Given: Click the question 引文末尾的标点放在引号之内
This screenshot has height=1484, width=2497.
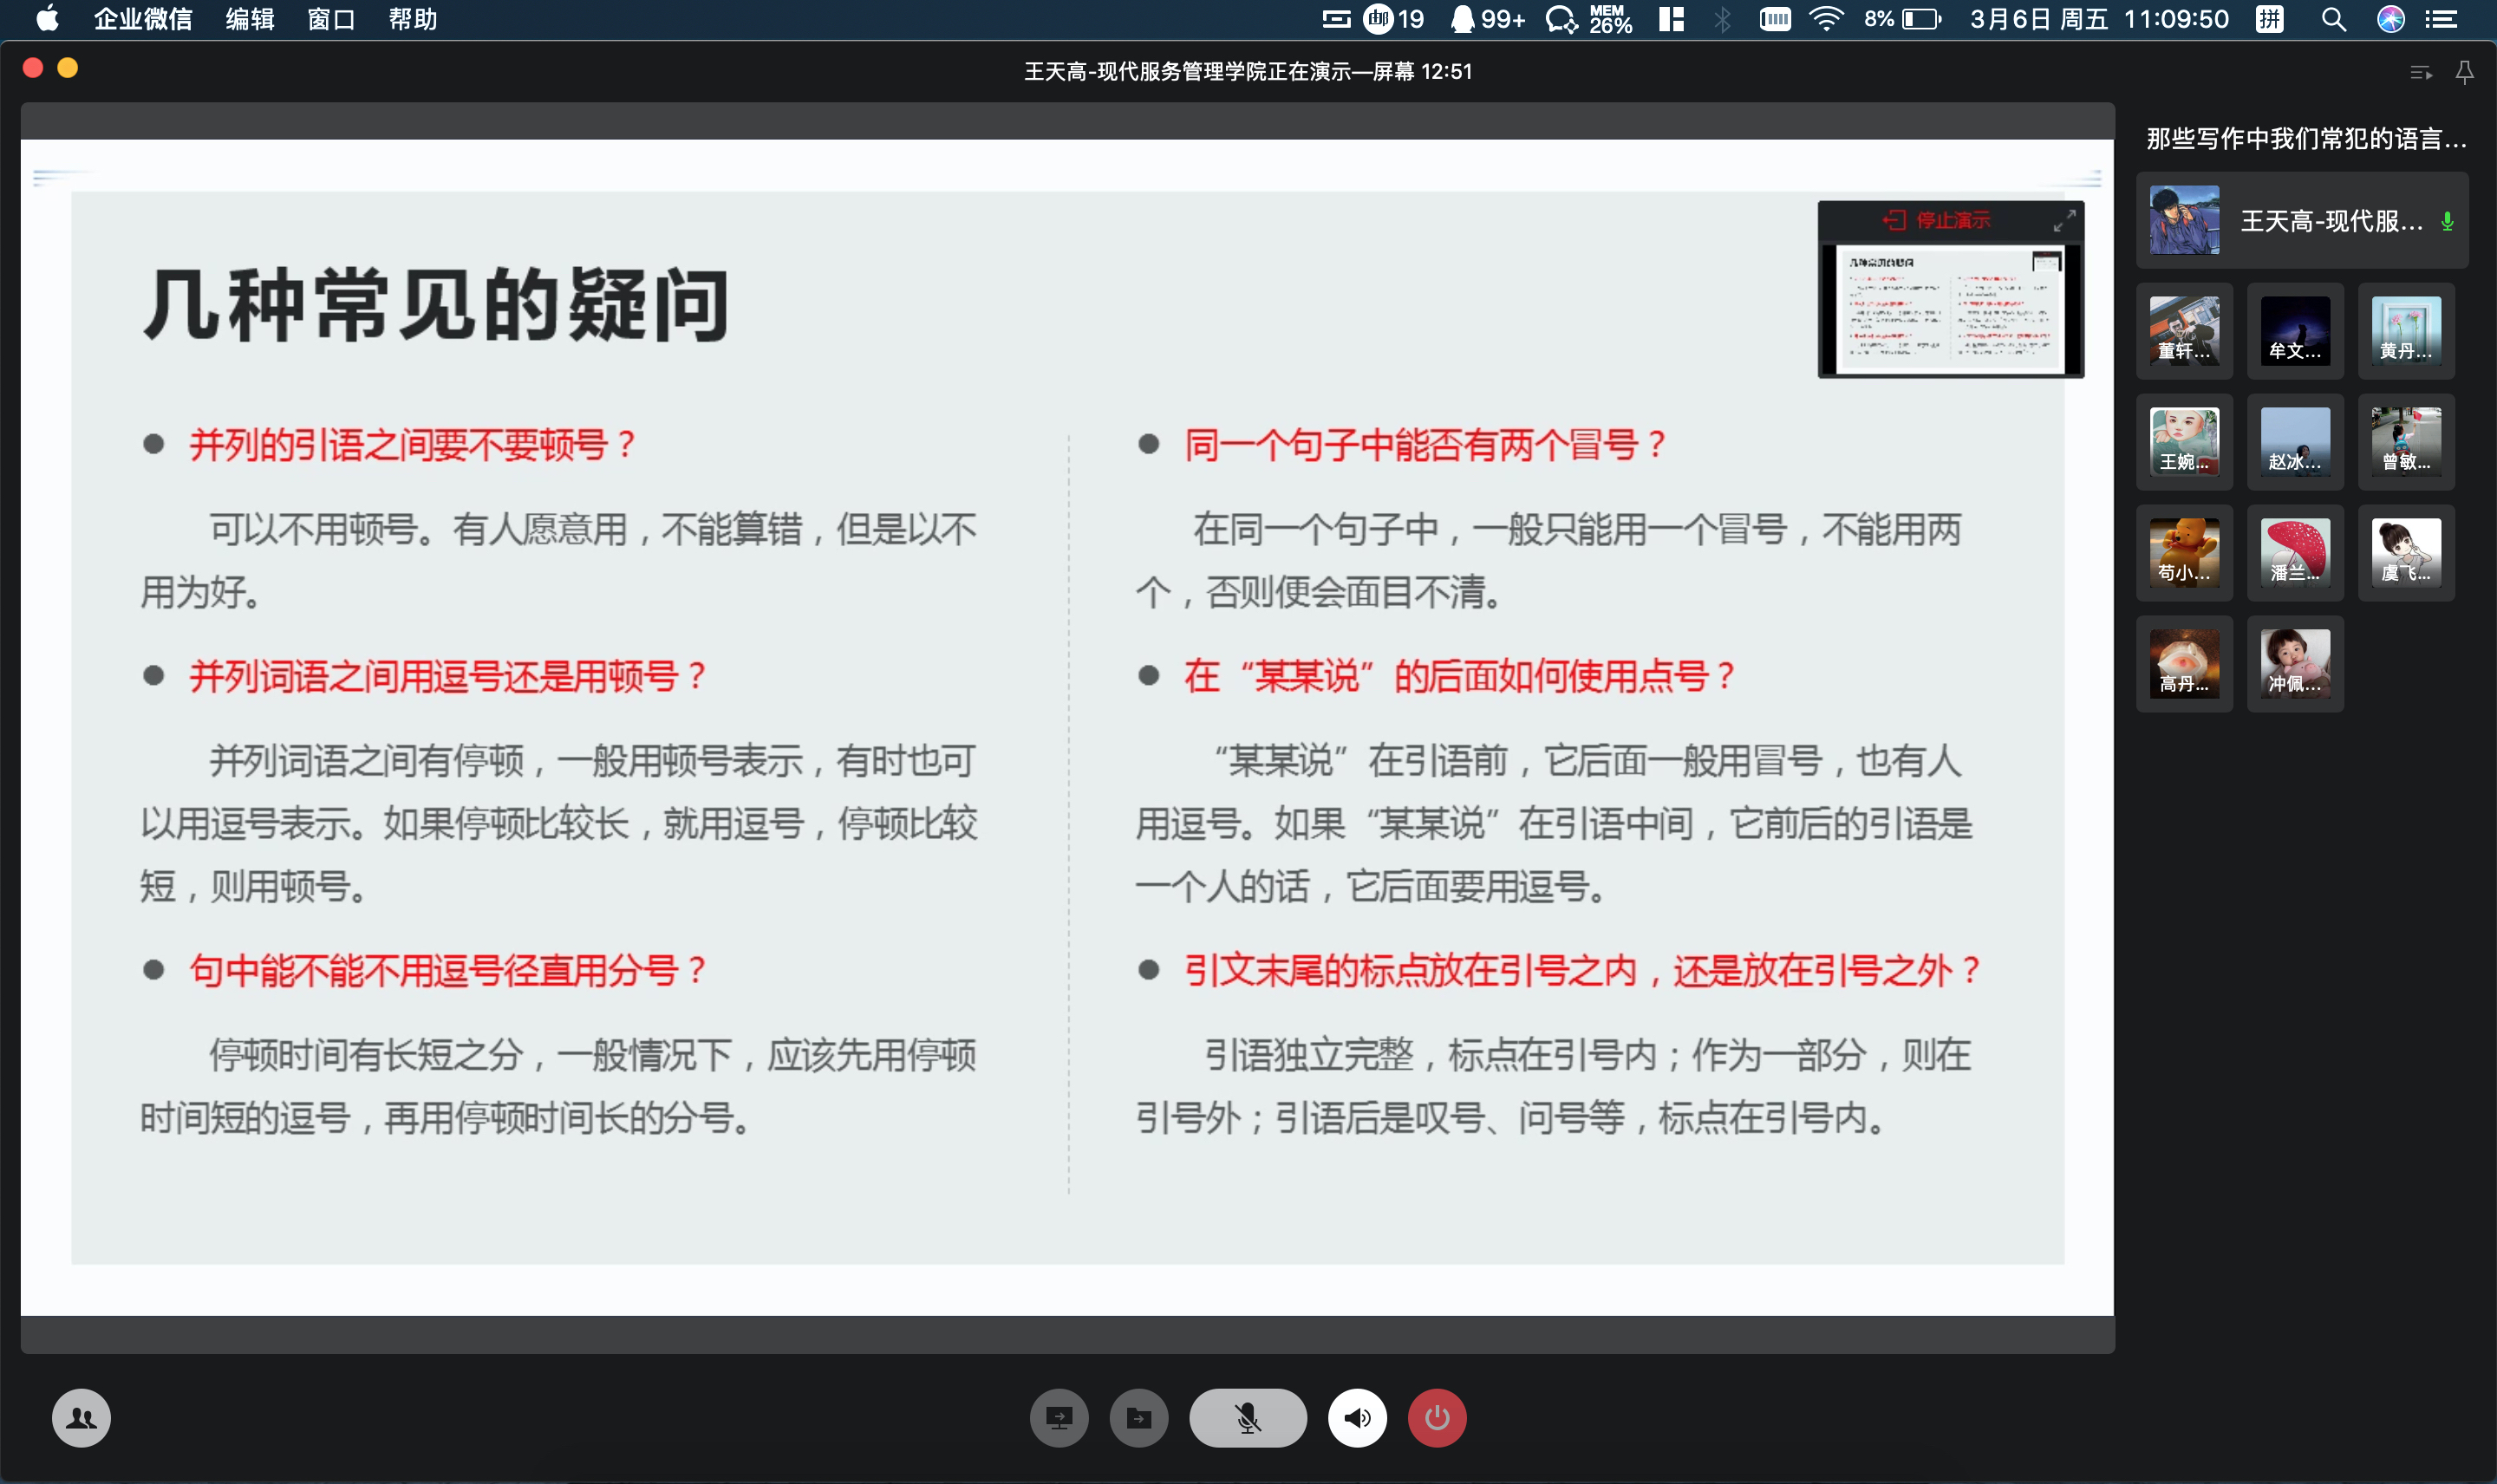Looking at the screenshot, I should pyautogui.click(x=1410, y=970).
